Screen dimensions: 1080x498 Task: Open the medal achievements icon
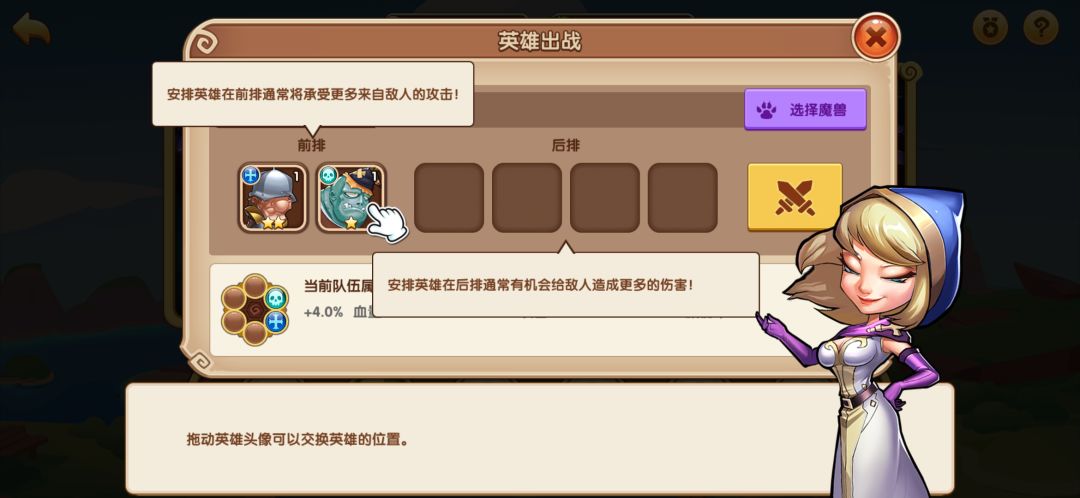point(990,28)
